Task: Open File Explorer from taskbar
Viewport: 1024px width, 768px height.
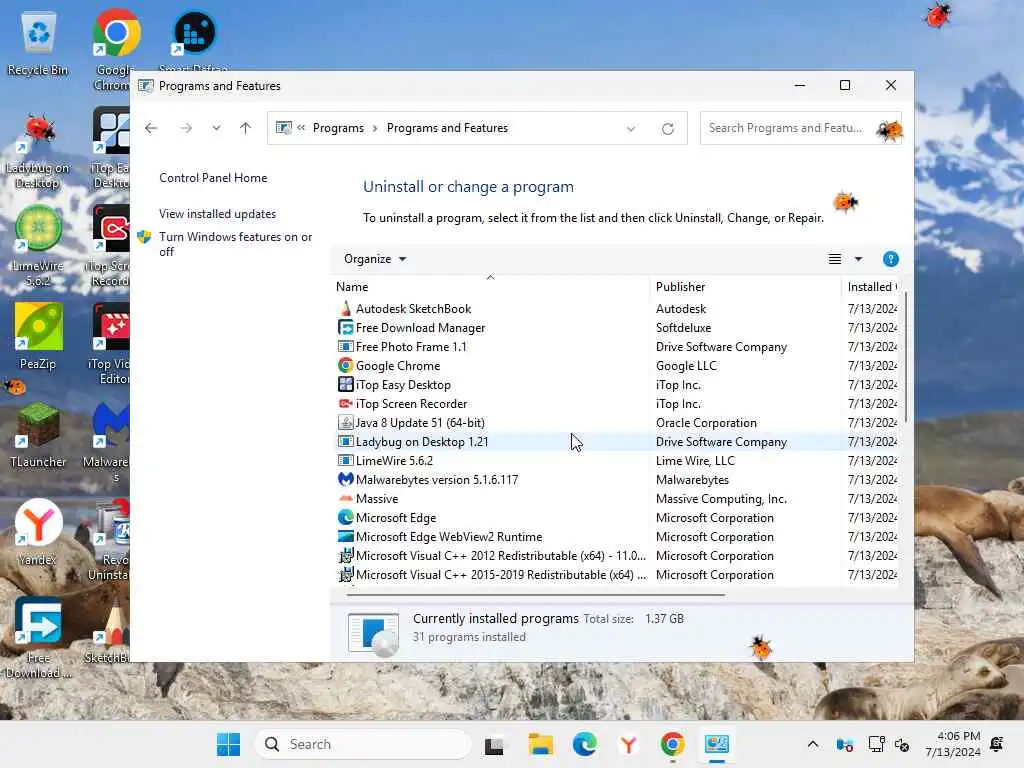Action: [541, 744]
